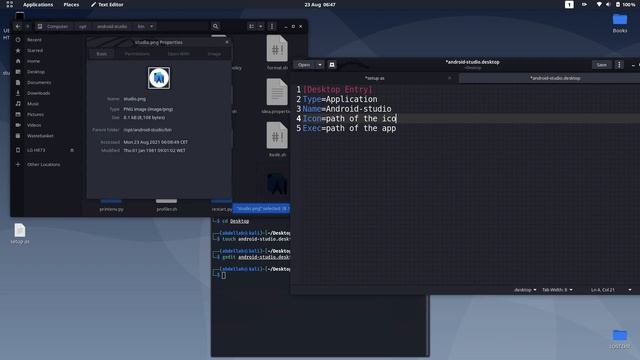
Task: Switch to Open With tab in Properties
Action: tap(178, 54)
